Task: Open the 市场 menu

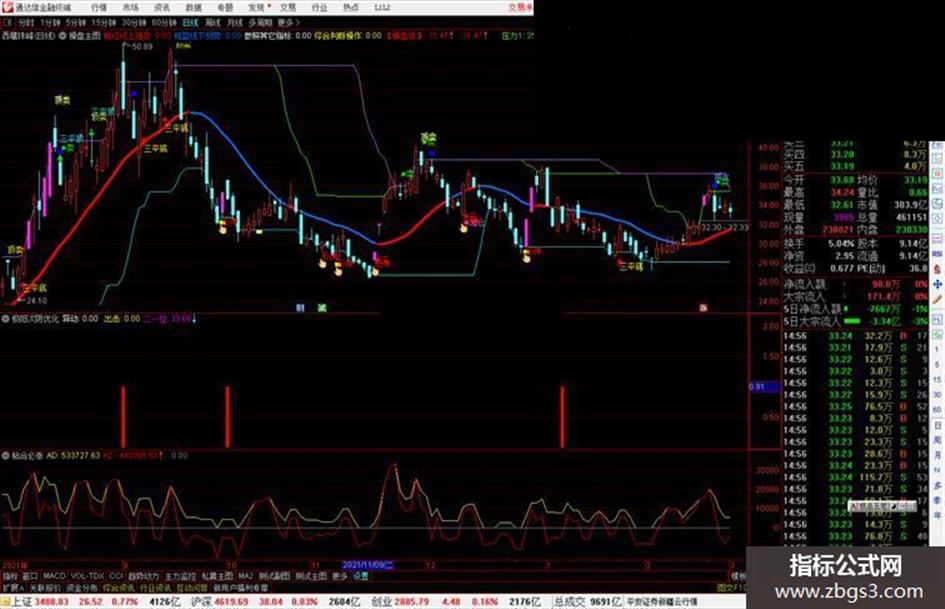Action: coord(130,7)
